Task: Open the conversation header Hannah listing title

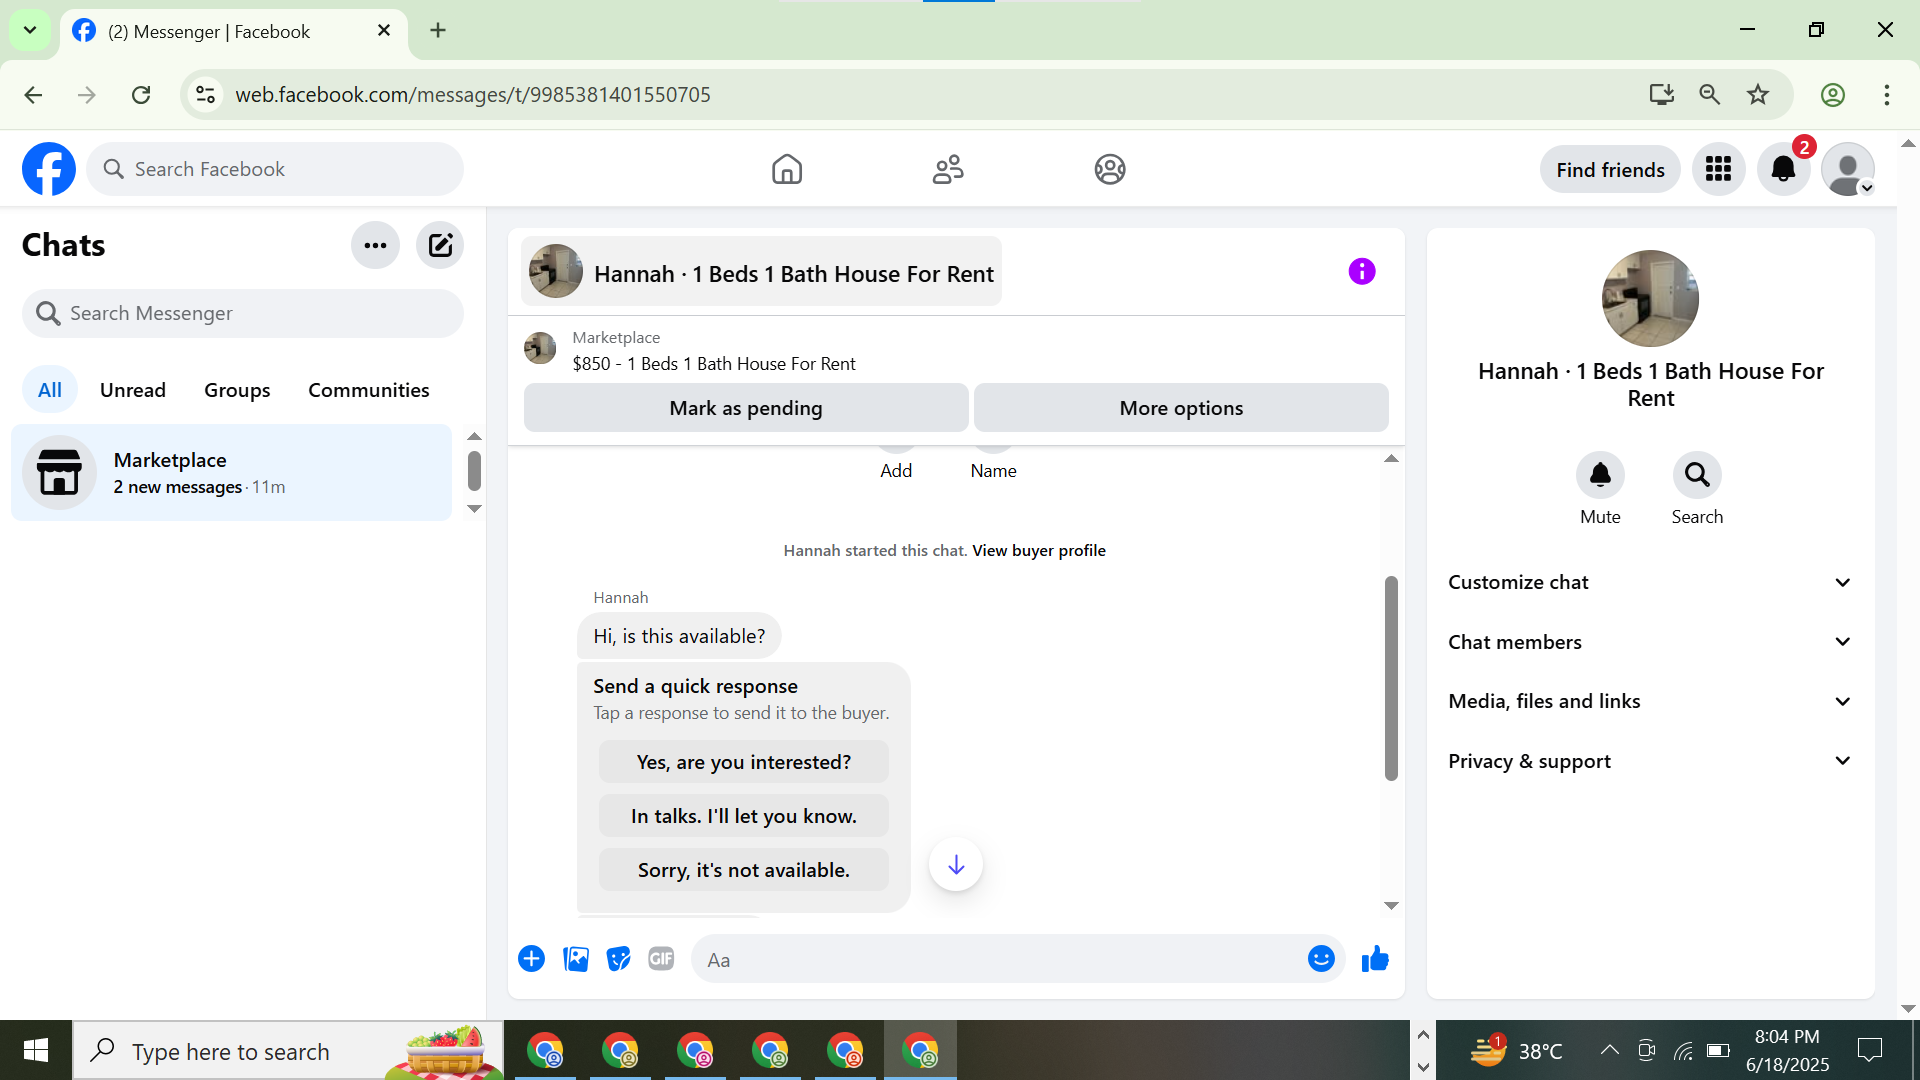Action: (761, 272)
